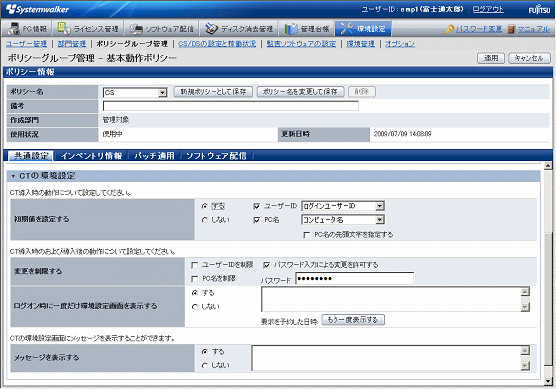Enable ユーザーIDを制限 checkbox

(194, 265)
